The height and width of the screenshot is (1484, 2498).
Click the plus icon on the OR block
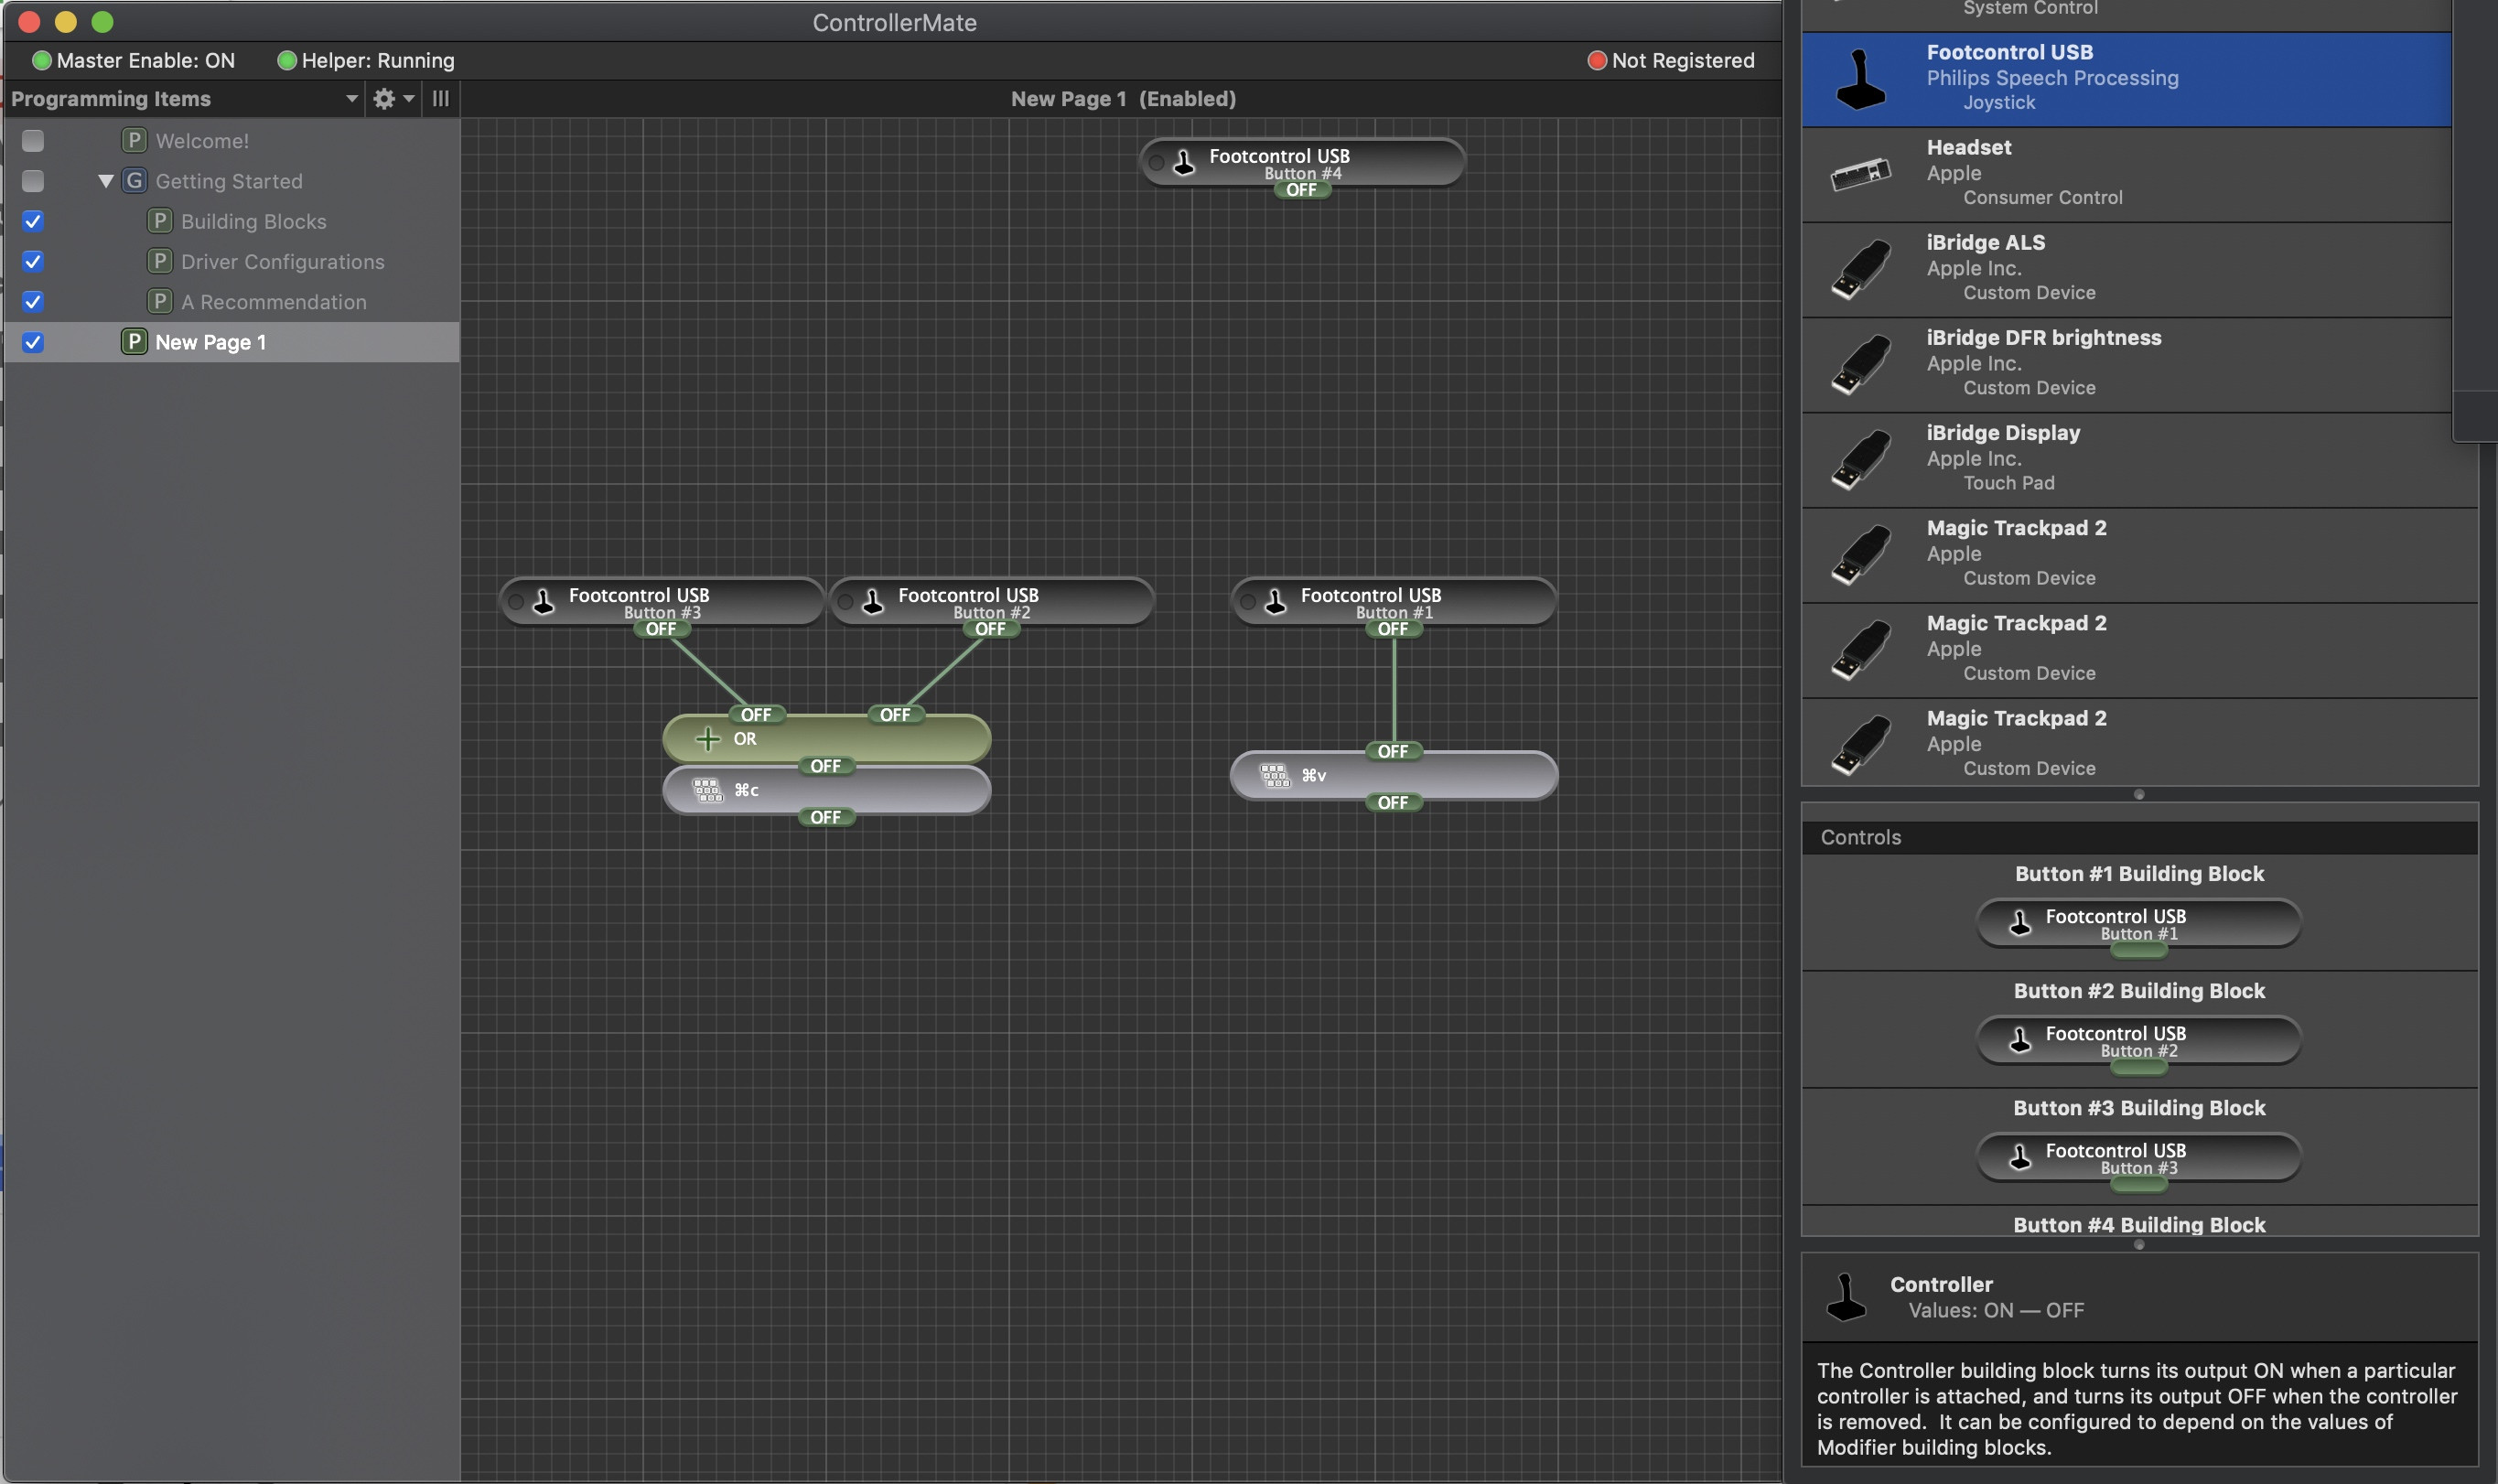point(708,739)
